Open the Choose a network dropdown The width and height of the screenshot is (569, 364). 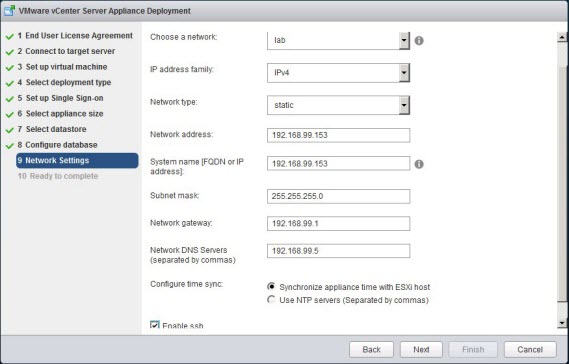point(404,41)
